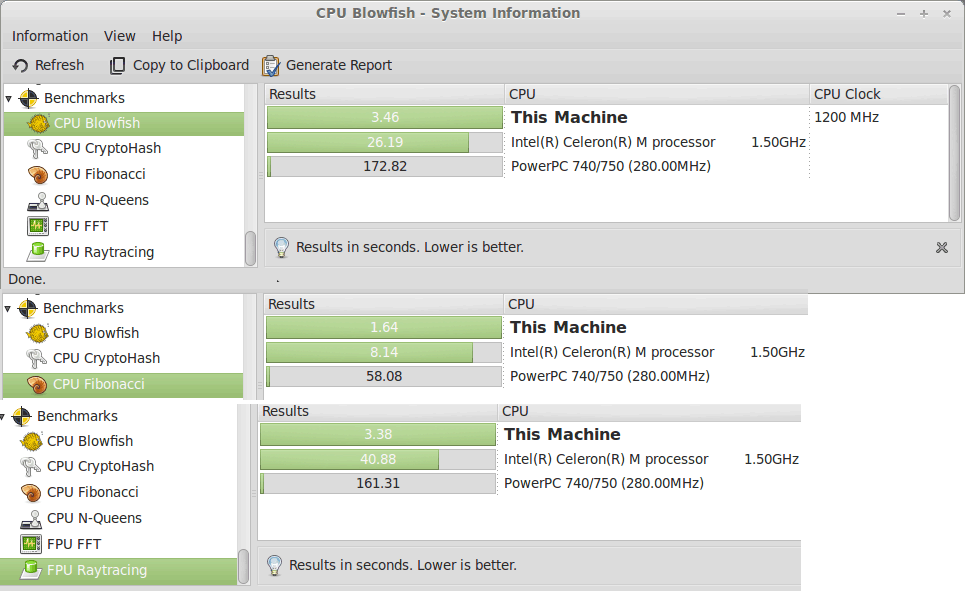Click the lightbulb icon in the bottom info bar
This screenshot has width=965, height=591.
(x=274, y=566)
